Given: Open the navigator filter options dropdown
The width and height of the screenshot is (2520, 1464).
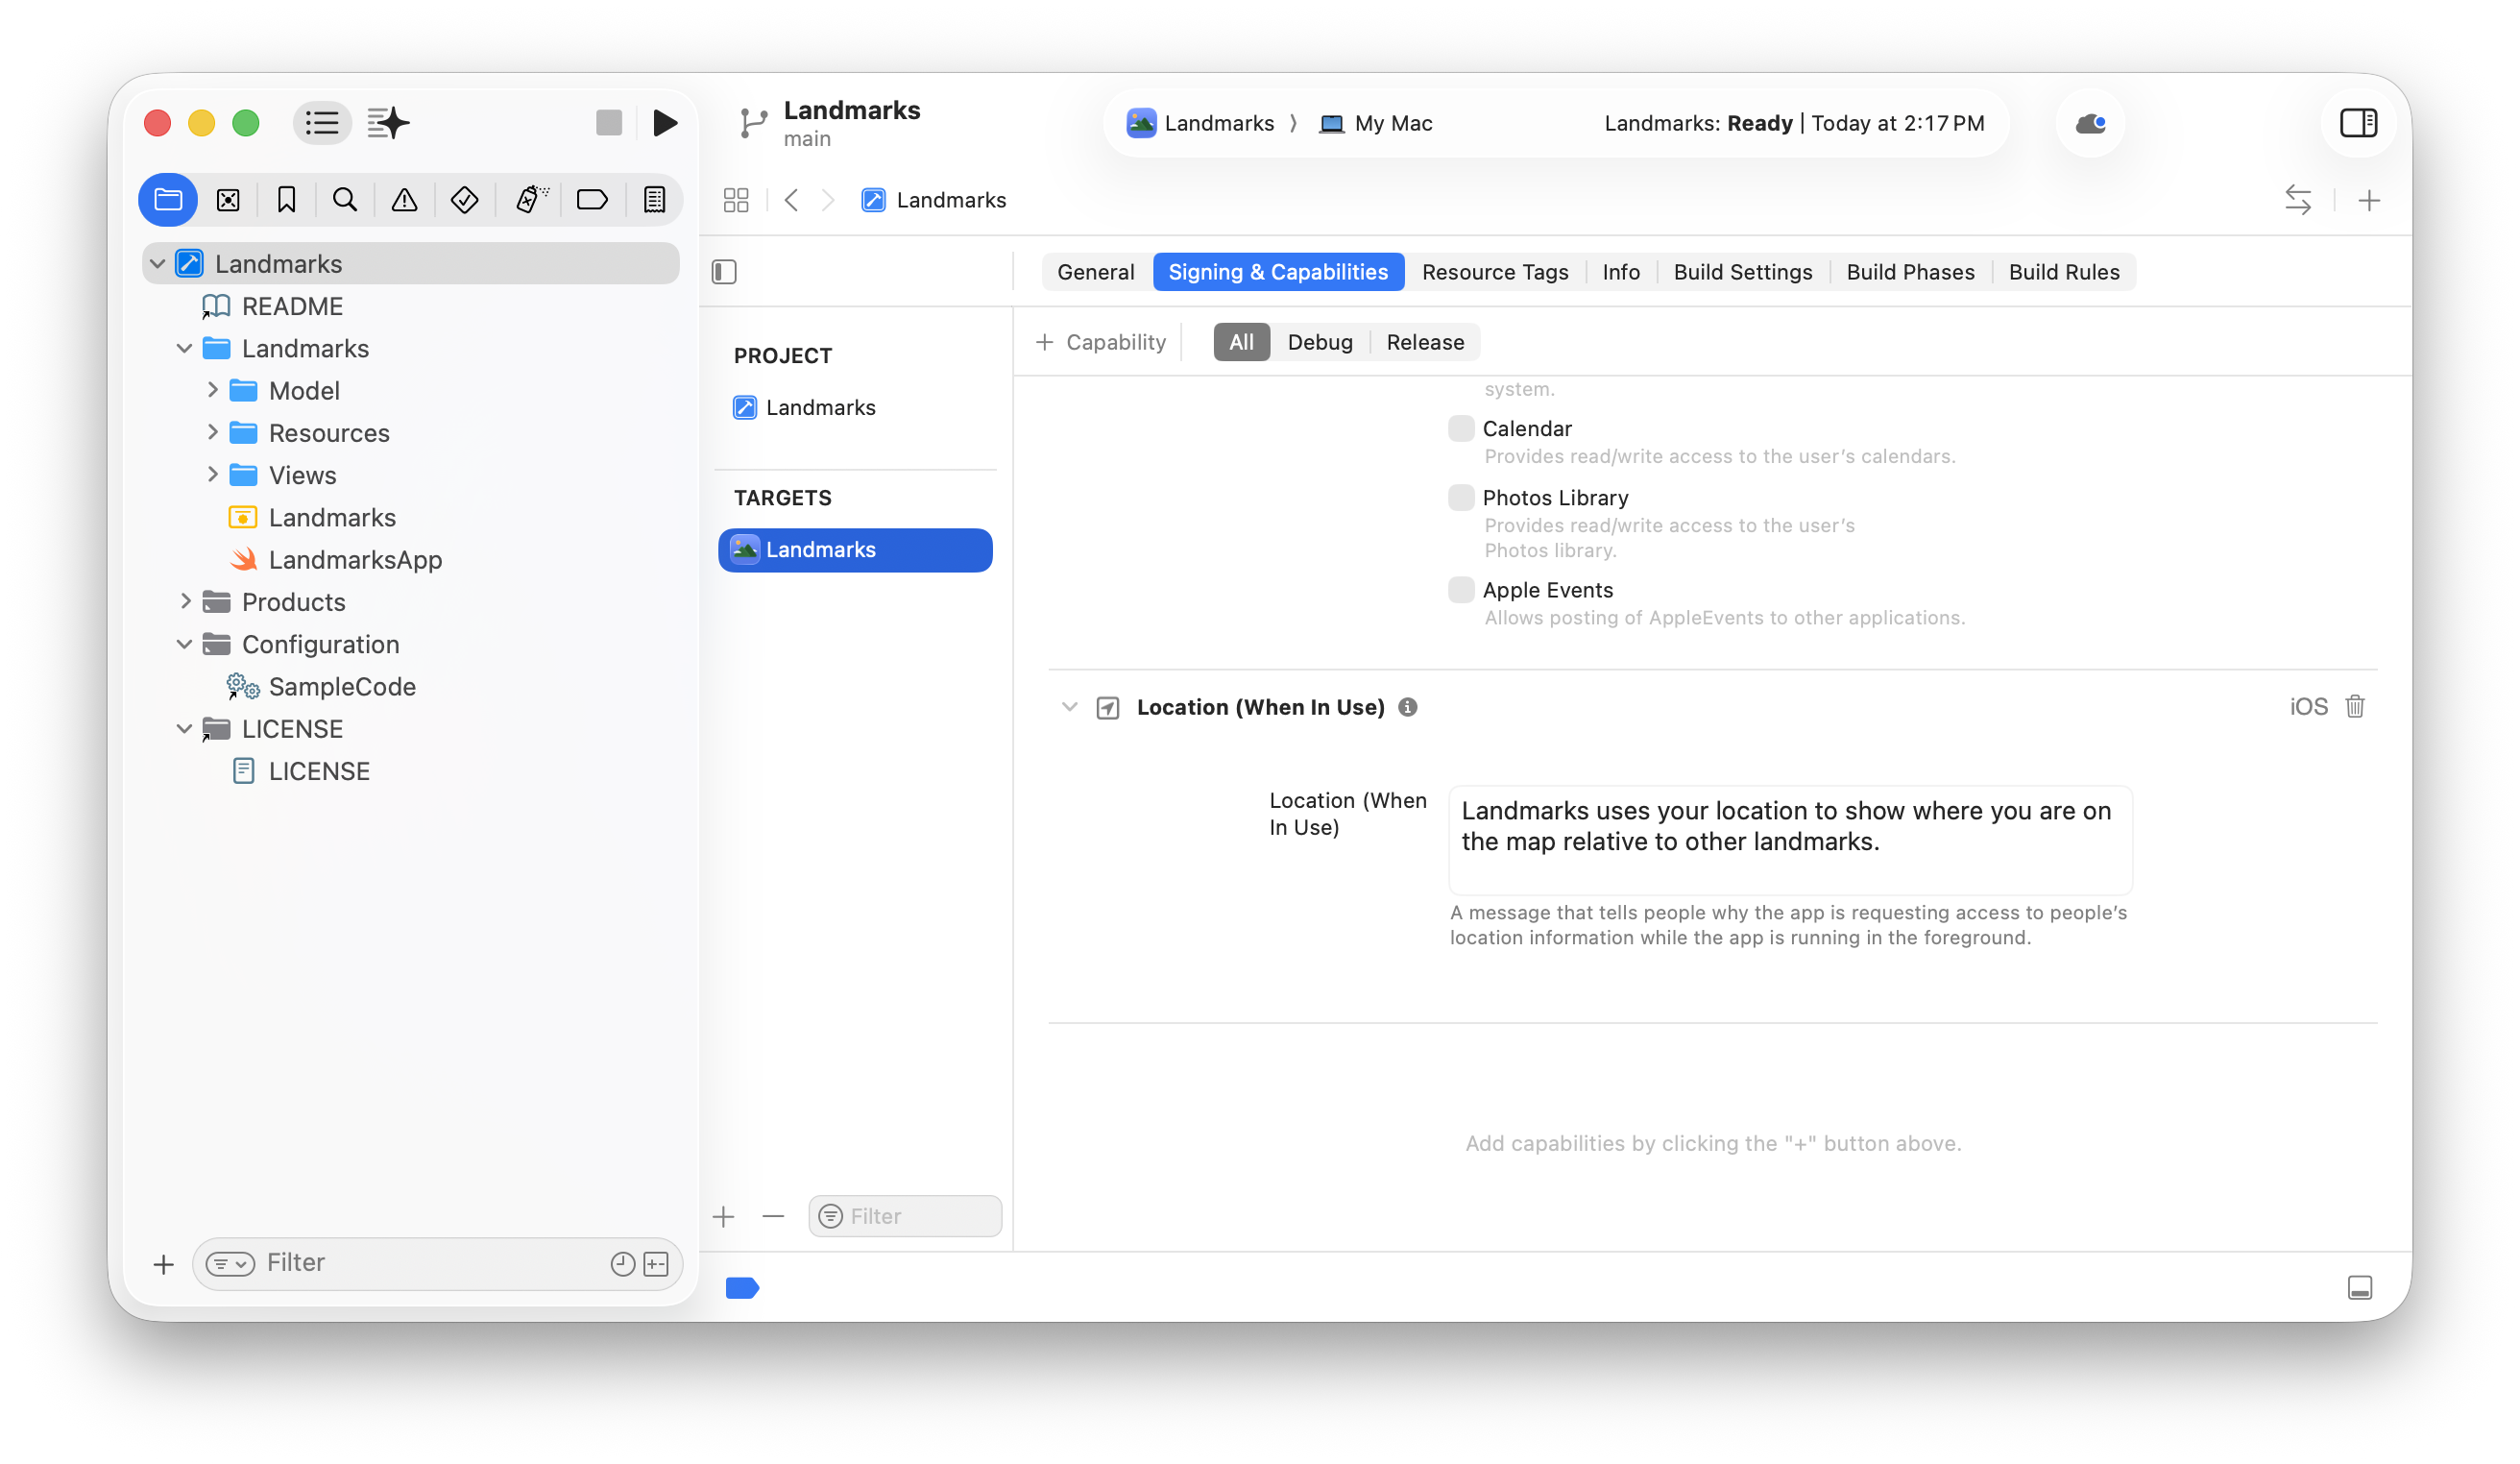Looking at the screenshot, I should point(230,1264).
